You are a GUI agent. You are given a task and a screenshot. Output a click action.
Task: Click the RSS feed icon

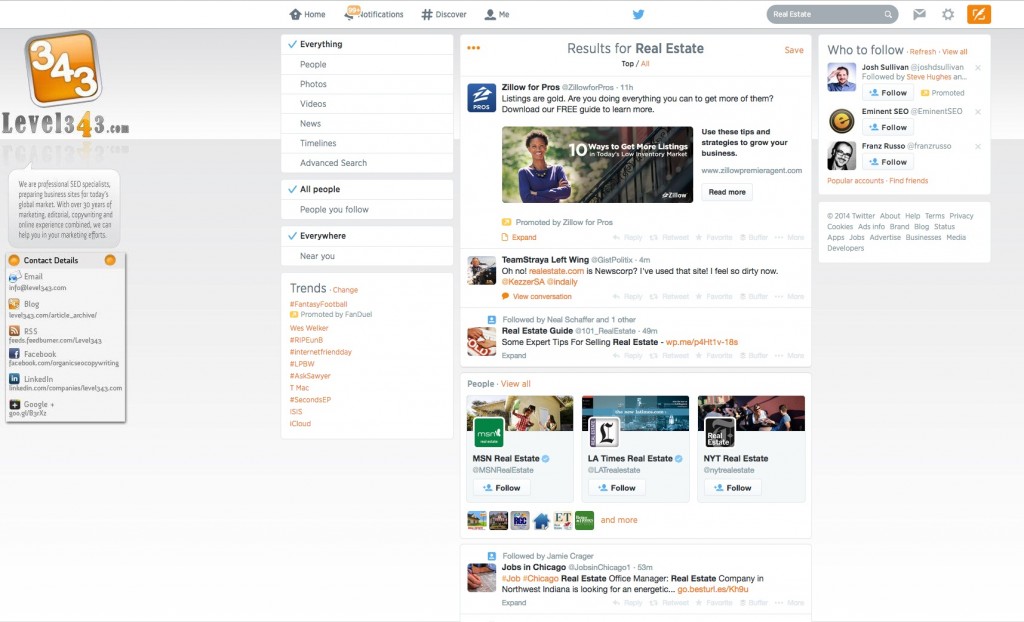pos(14,331)
